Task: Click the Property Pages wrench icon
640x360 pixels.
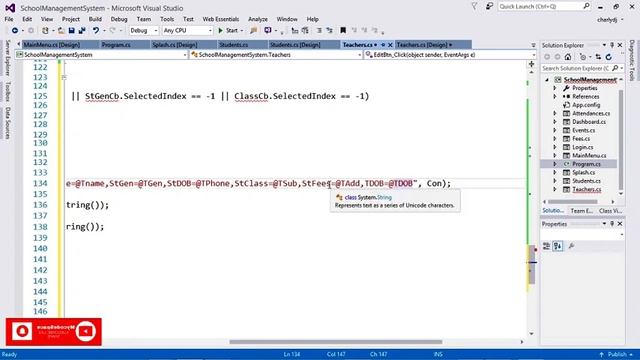Action: (x=571, y=246)
